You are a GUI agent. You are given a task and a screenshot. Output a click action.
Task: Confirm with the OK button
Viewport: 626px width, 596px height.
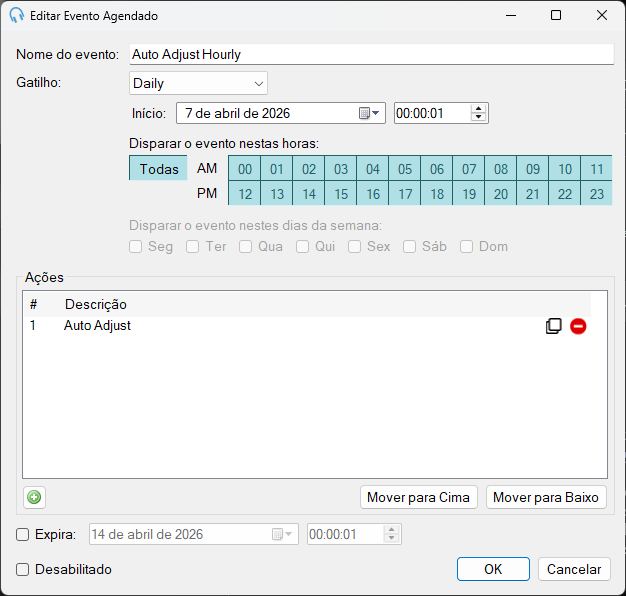[493, 569]
